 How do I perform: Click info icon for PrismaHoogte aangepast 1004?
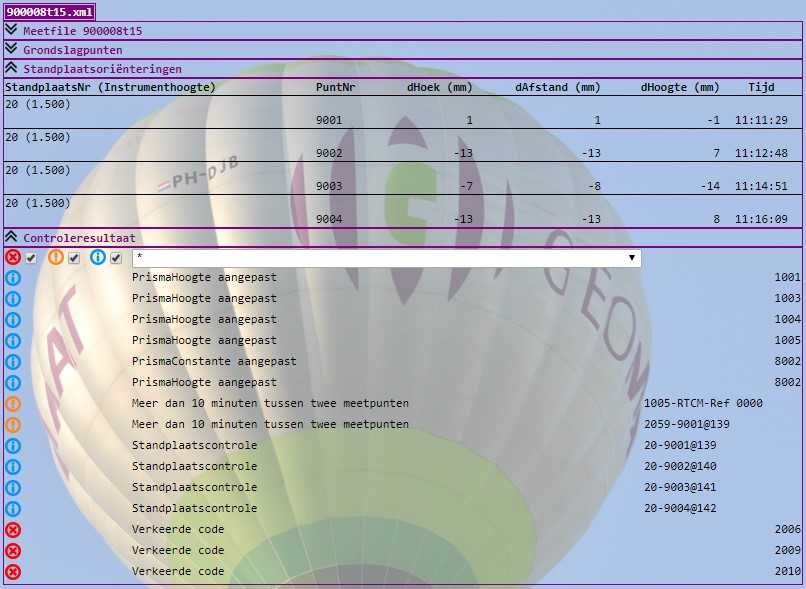pos(13,320)
